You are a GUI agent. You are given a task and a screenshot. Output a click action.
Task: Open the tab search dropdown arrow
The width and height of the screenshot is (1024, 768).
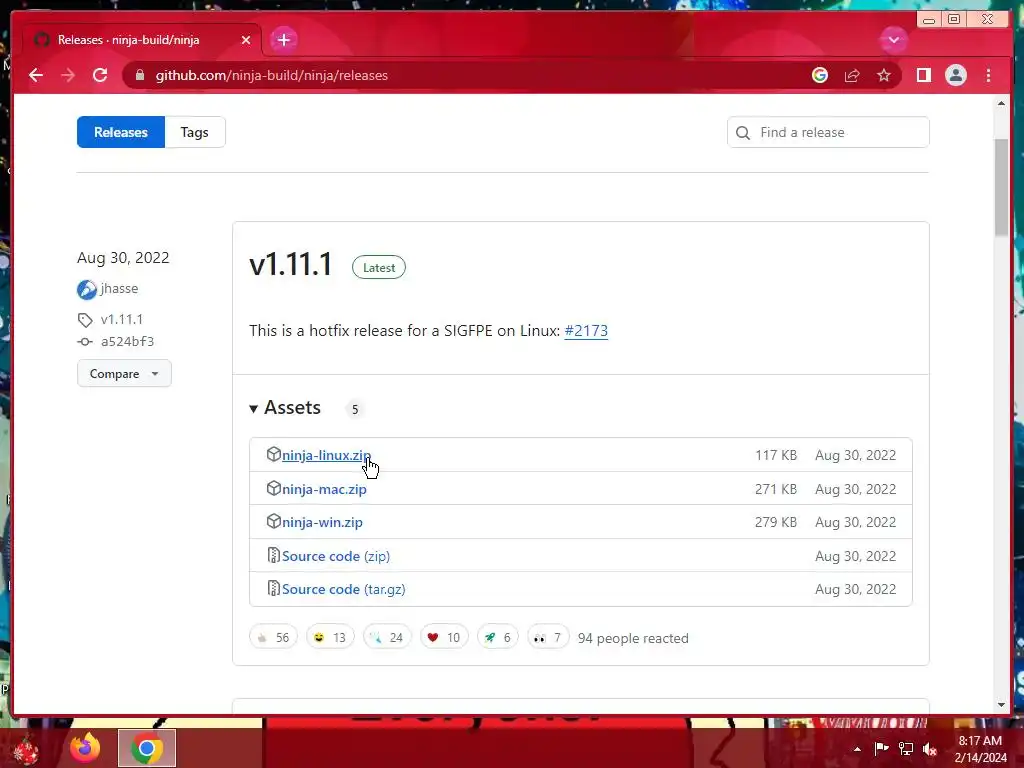[x=893, y=40]
